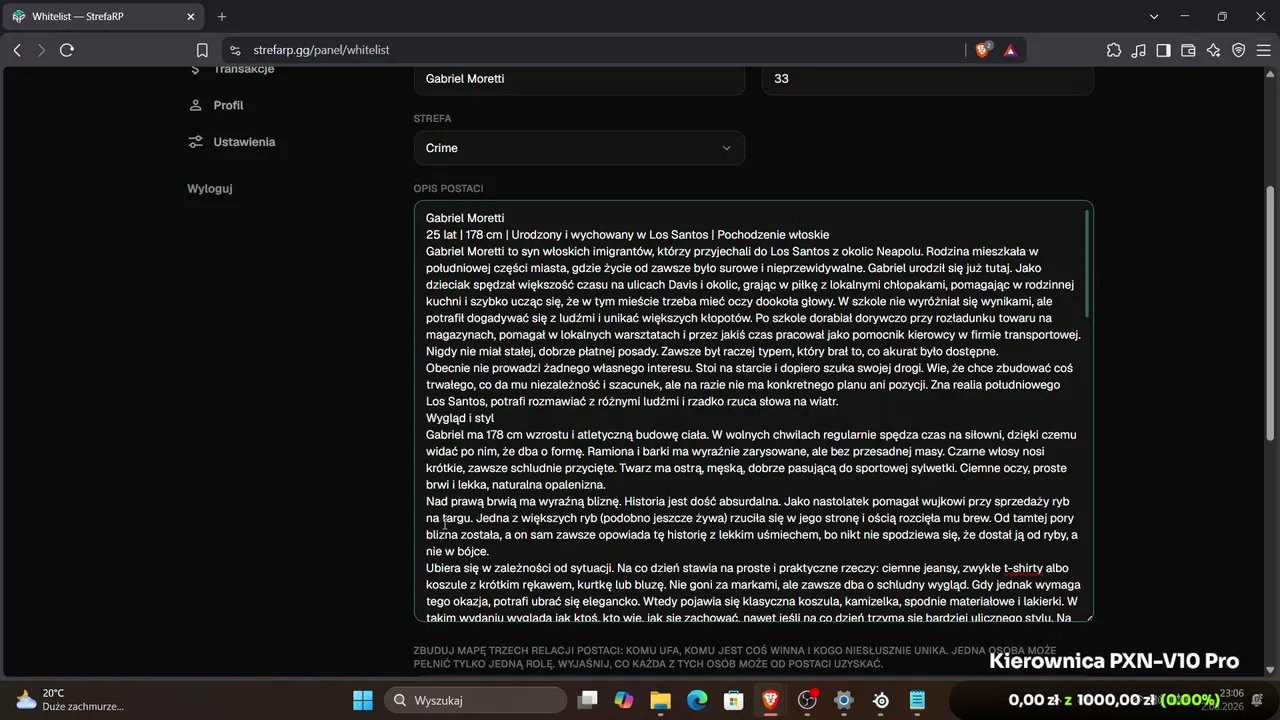This screenshot has height=720, width=1280.
Task: Open the media playlist music note icon
Action: tap(1138, 50)
